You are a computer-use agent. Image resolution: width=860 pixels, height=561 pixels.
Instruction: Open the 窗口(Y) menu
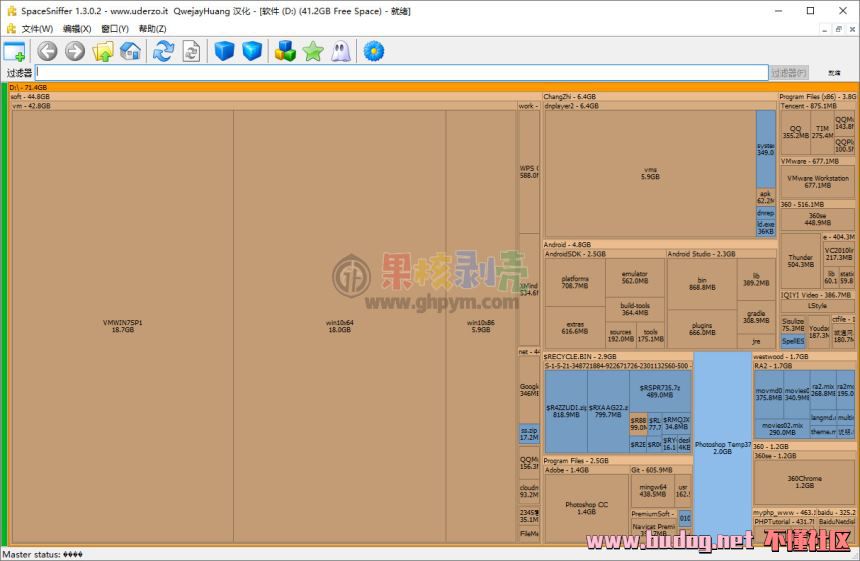click(x=115, y=29)
